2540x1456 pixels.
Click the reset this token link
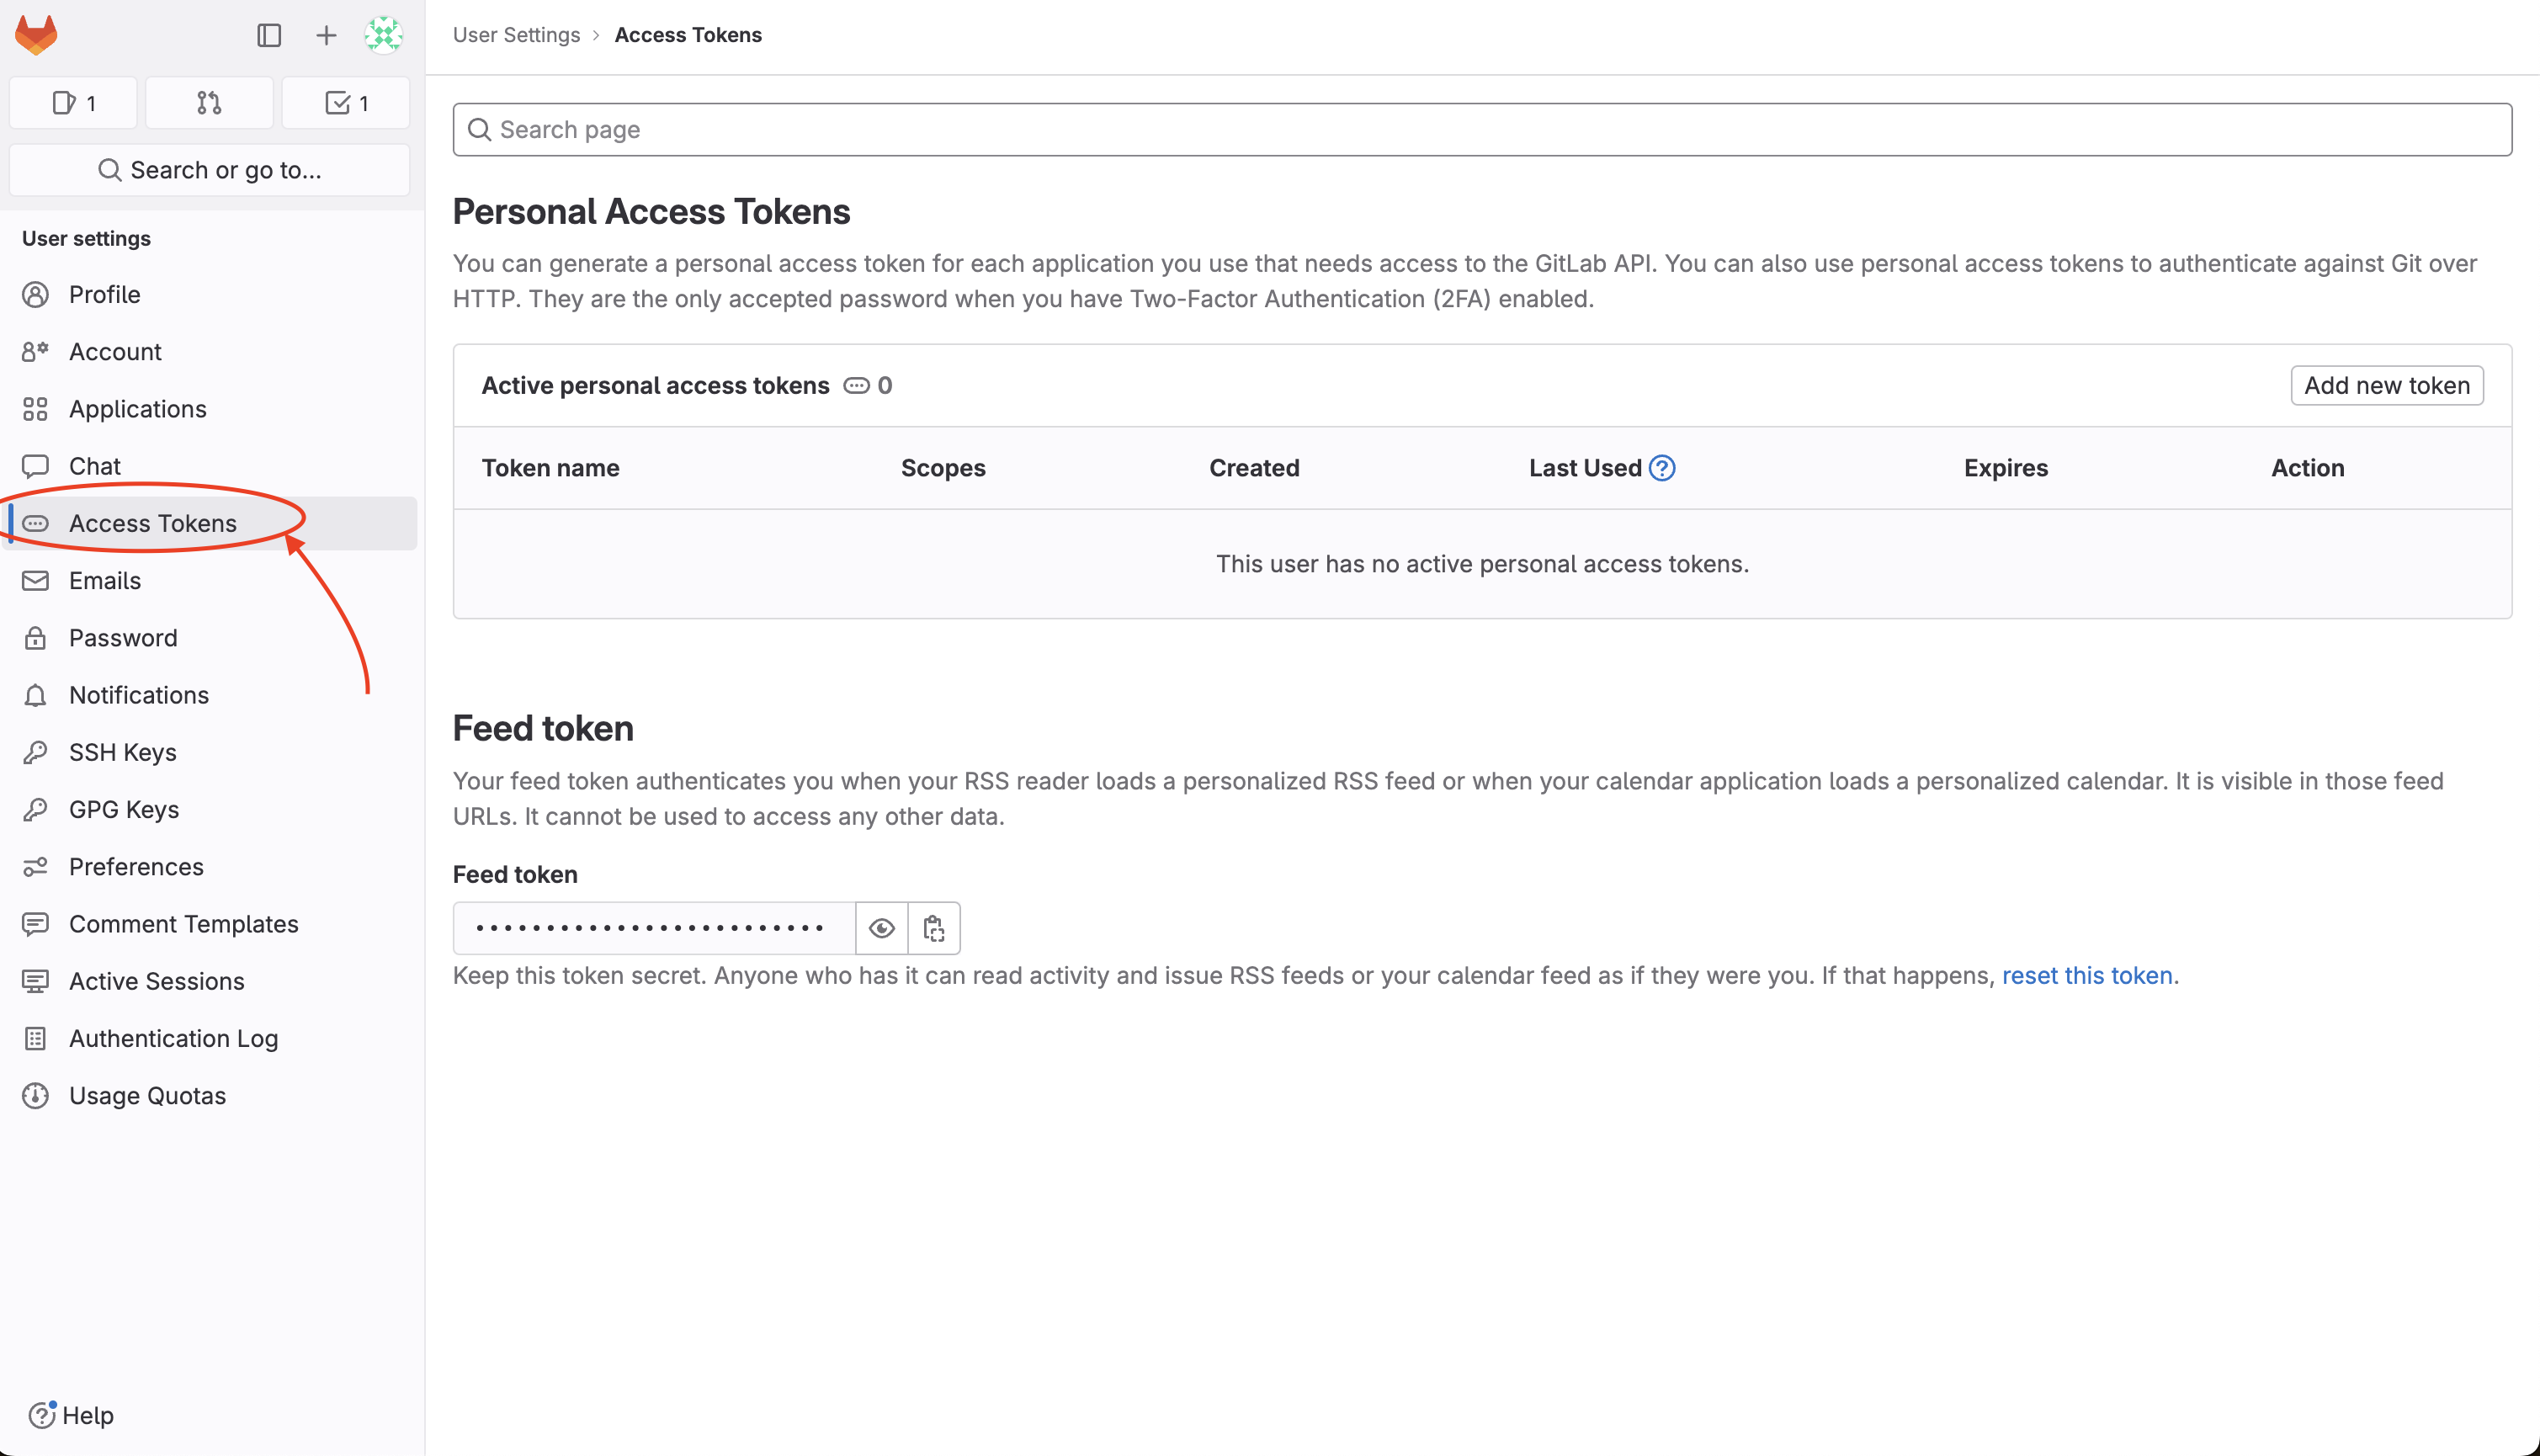tap(2086, 975)
